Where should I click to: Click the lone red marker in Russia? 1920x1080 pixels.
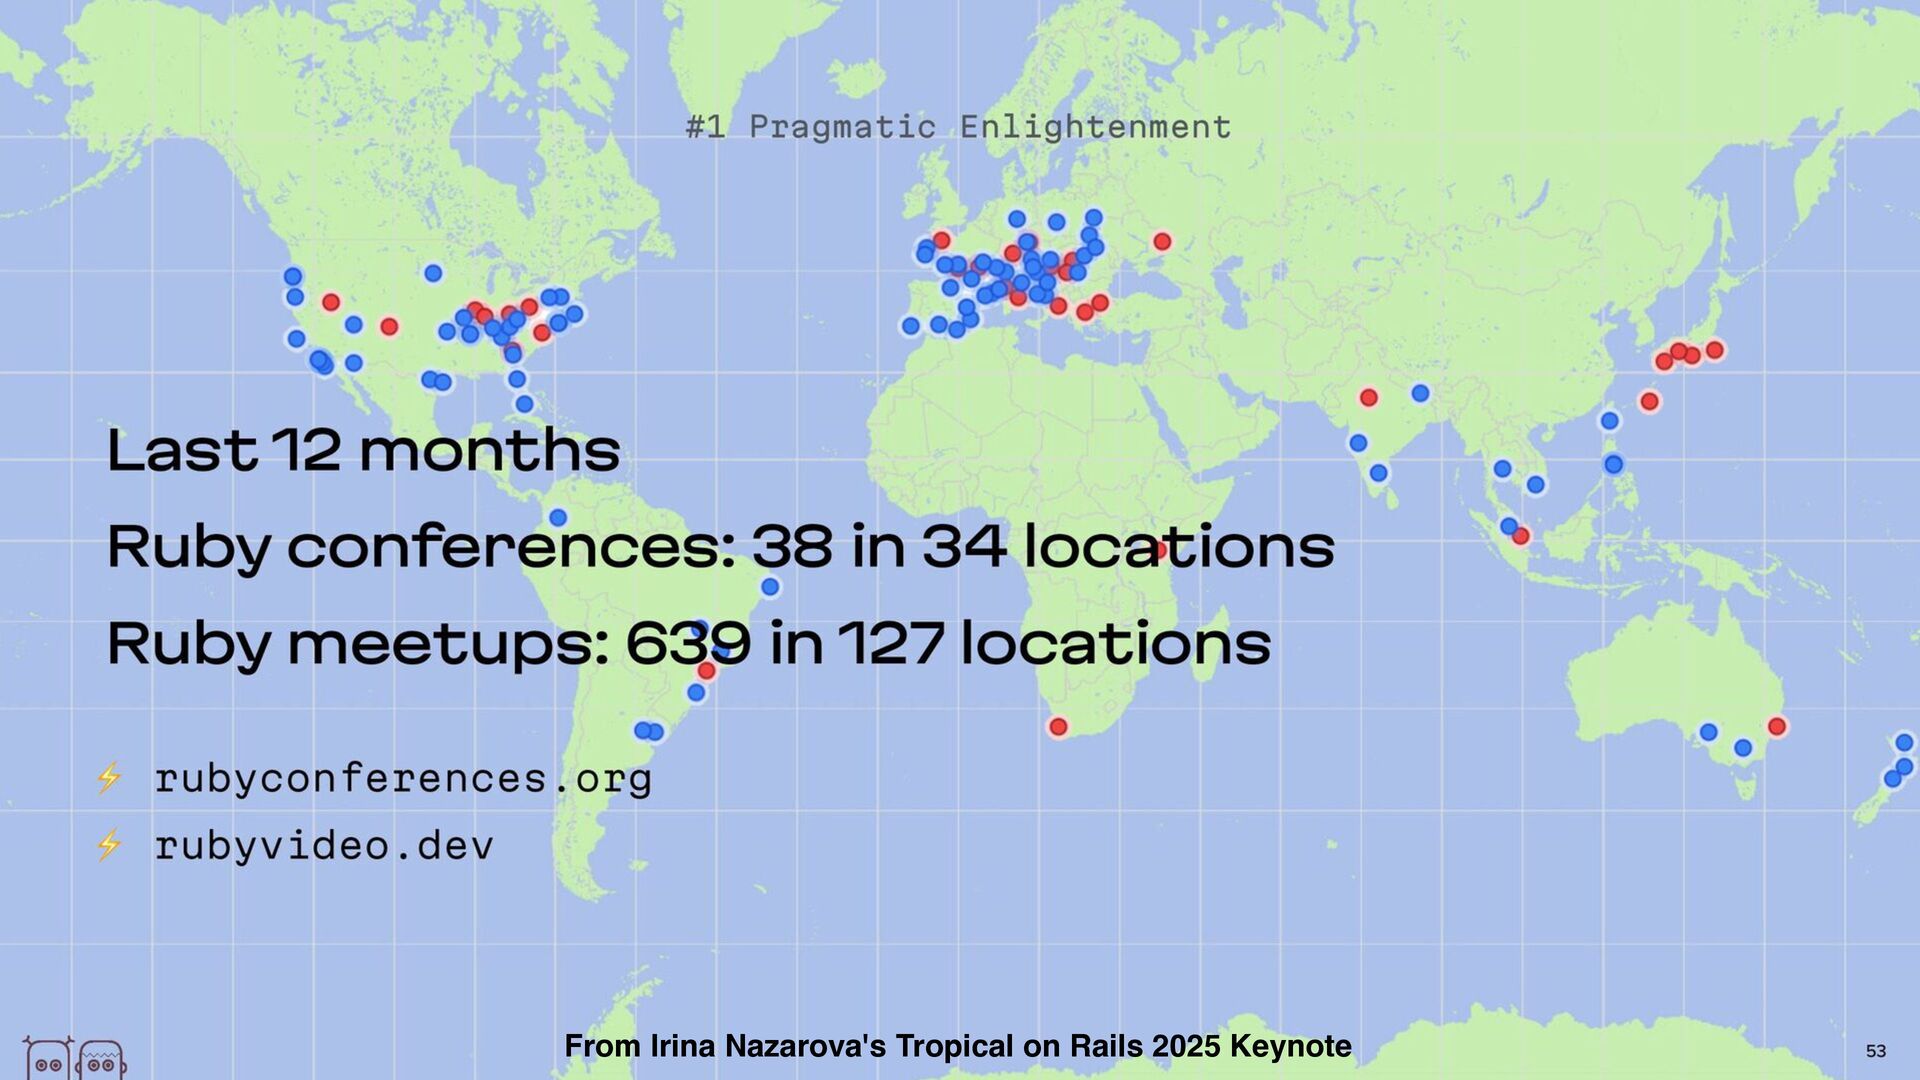point(1162,242)
